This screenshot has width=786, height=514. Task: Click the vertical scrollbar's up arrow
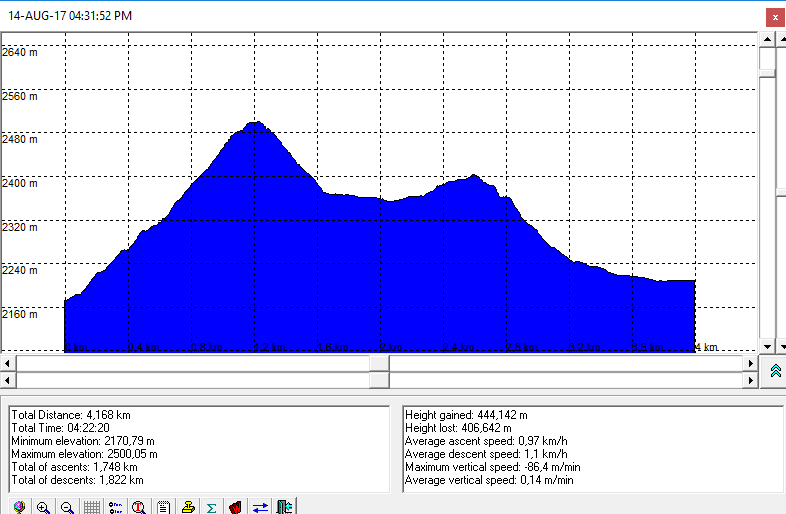click(768, 39)
